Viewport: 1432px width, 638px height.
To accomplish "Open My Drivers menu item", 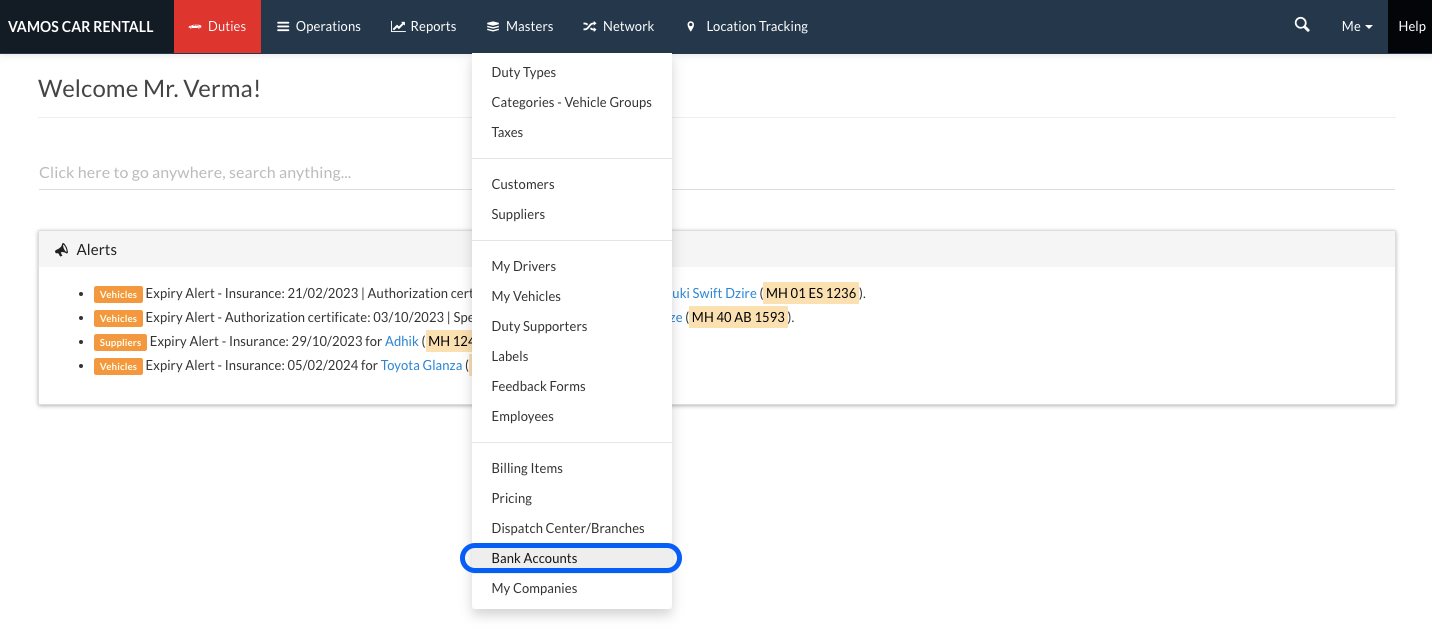I will [523, 266].
